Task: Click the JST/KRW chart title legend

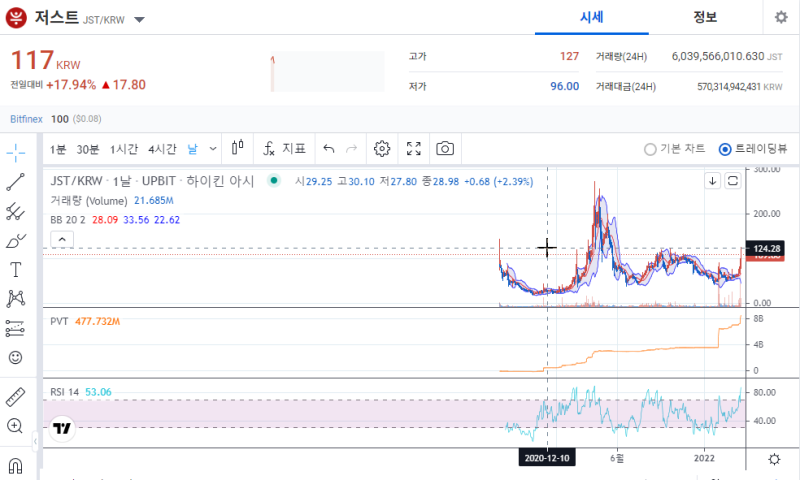Action: tap(152, 181)
